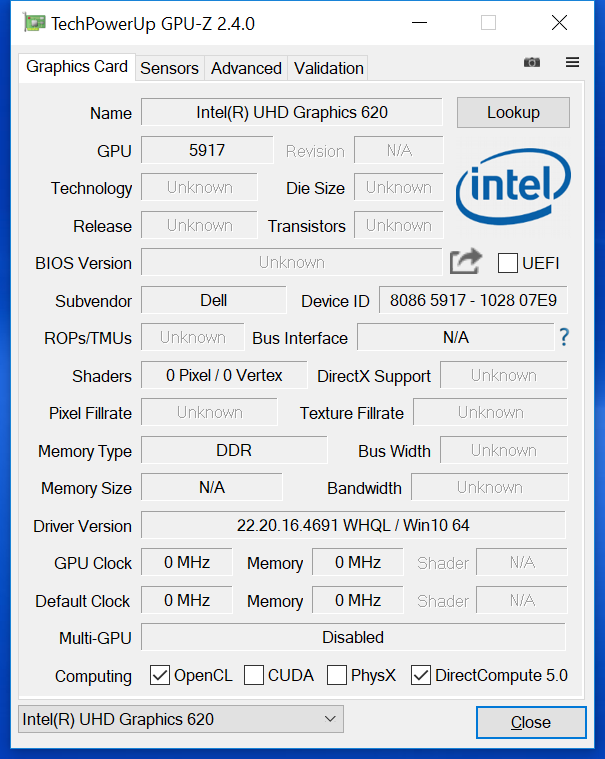Click the Technology Unknown field
Viewport: 605px width, 759px height.
(x=199, y=187)
